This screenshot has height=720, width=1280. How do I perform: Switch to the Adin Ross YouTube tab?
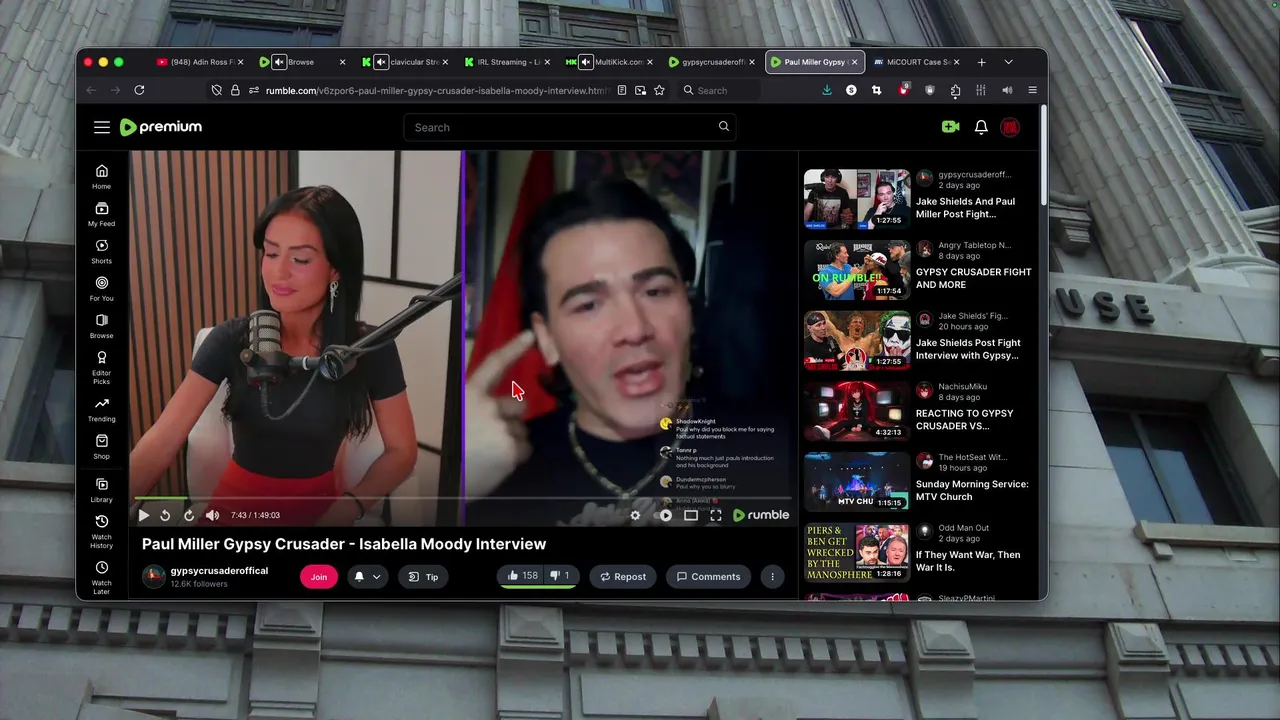pos(200,62)
